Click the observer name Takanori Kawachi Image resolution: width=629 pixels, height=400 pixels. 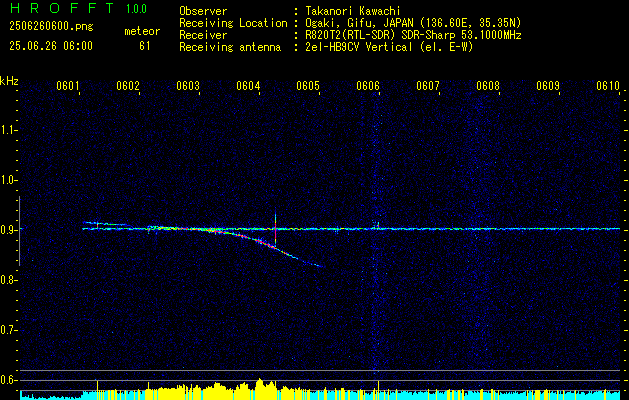[353, 11]
